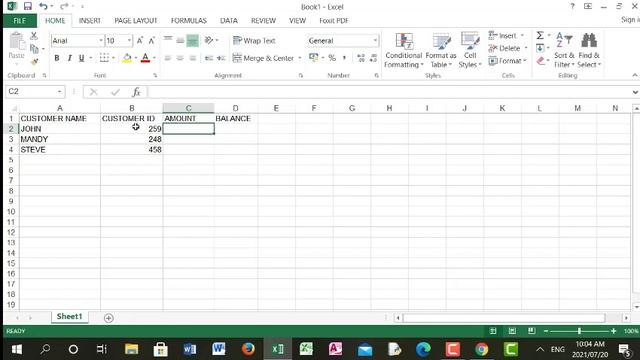The width and height of the screenshot is (640, 360).
Task: Select cell containing JOHN
Action: (60, 129)
